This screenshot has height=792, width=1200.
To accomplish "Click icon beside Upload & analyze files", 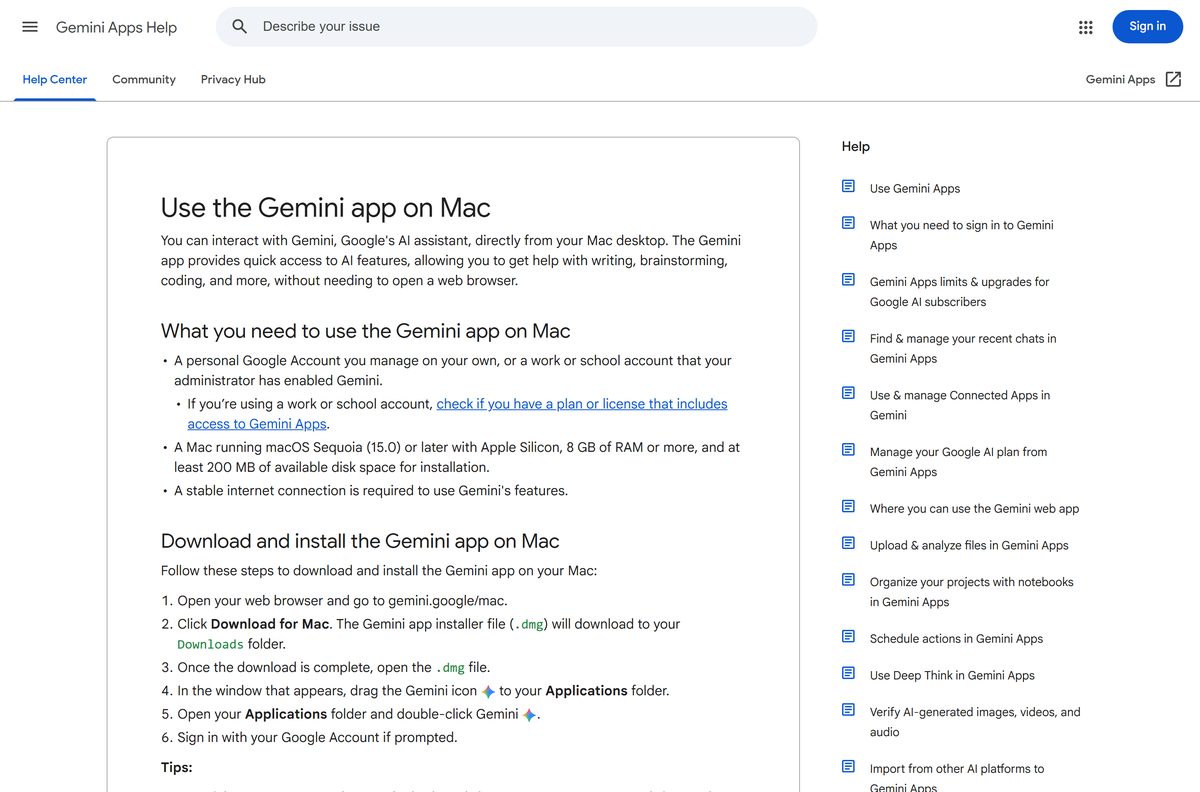I will pyautogui.click(x=848, y=543).
